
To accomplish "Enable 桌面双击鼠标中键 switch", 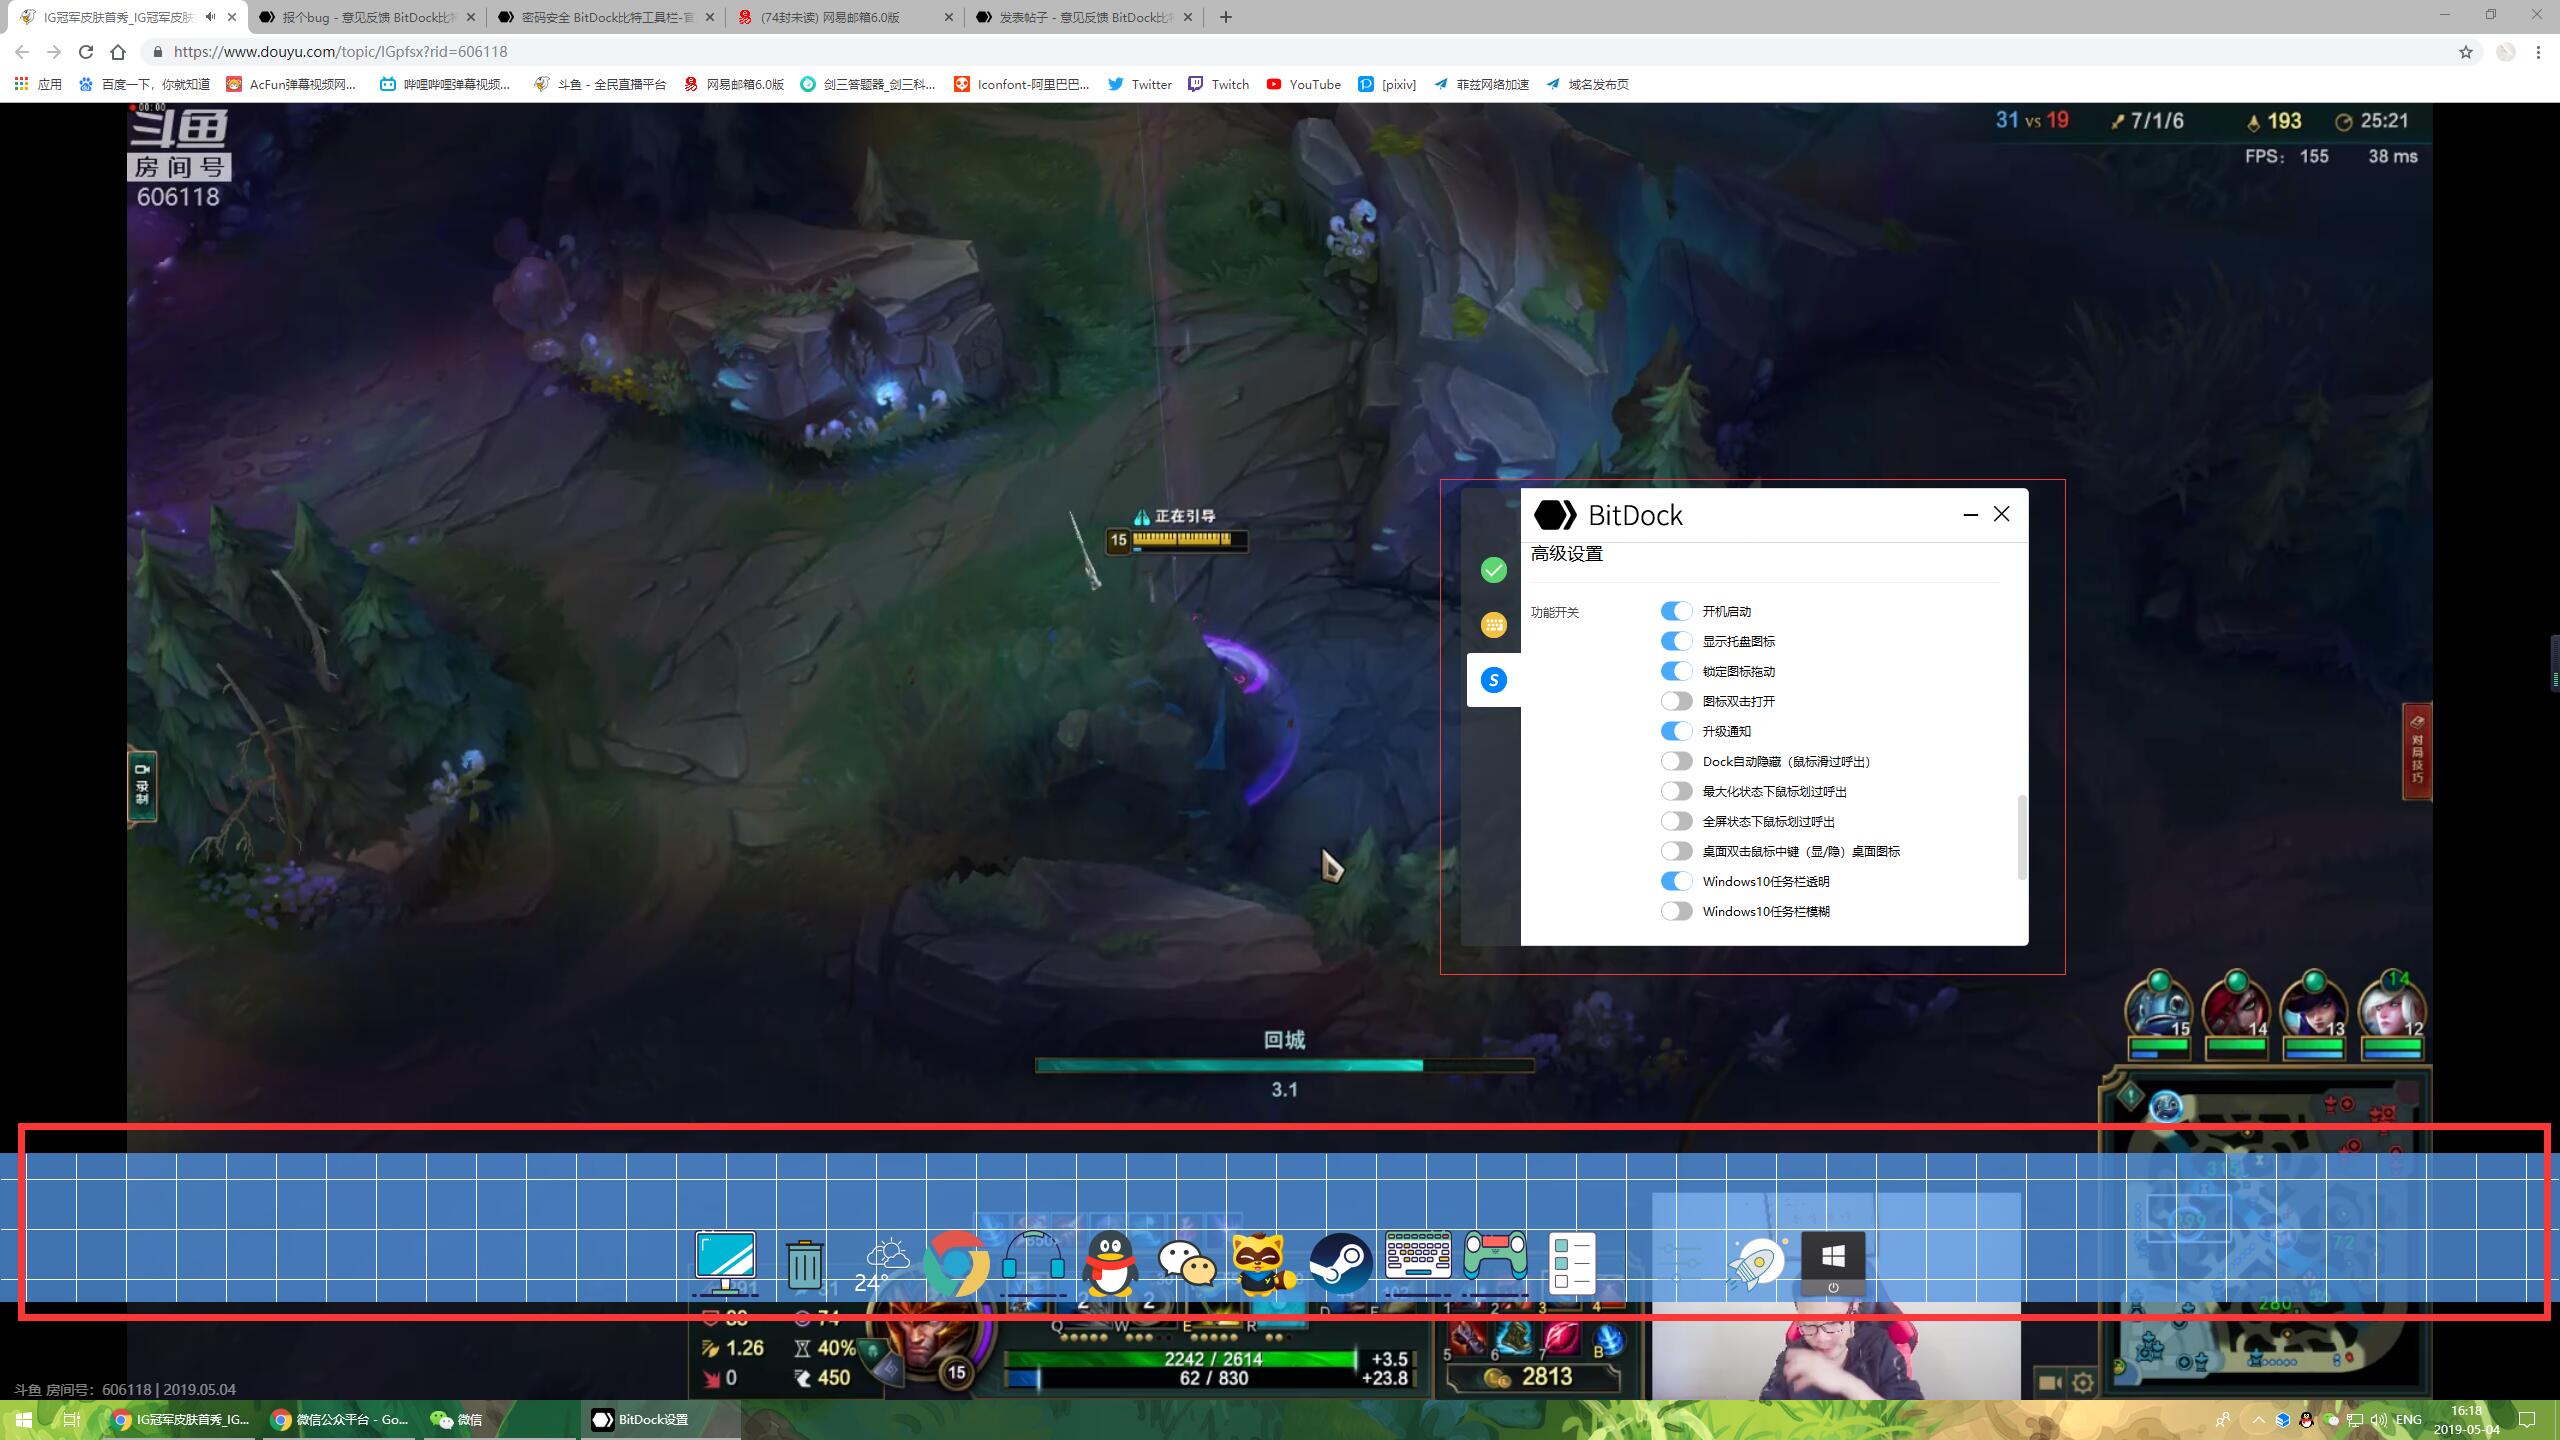I will [x=1676, y=851].
